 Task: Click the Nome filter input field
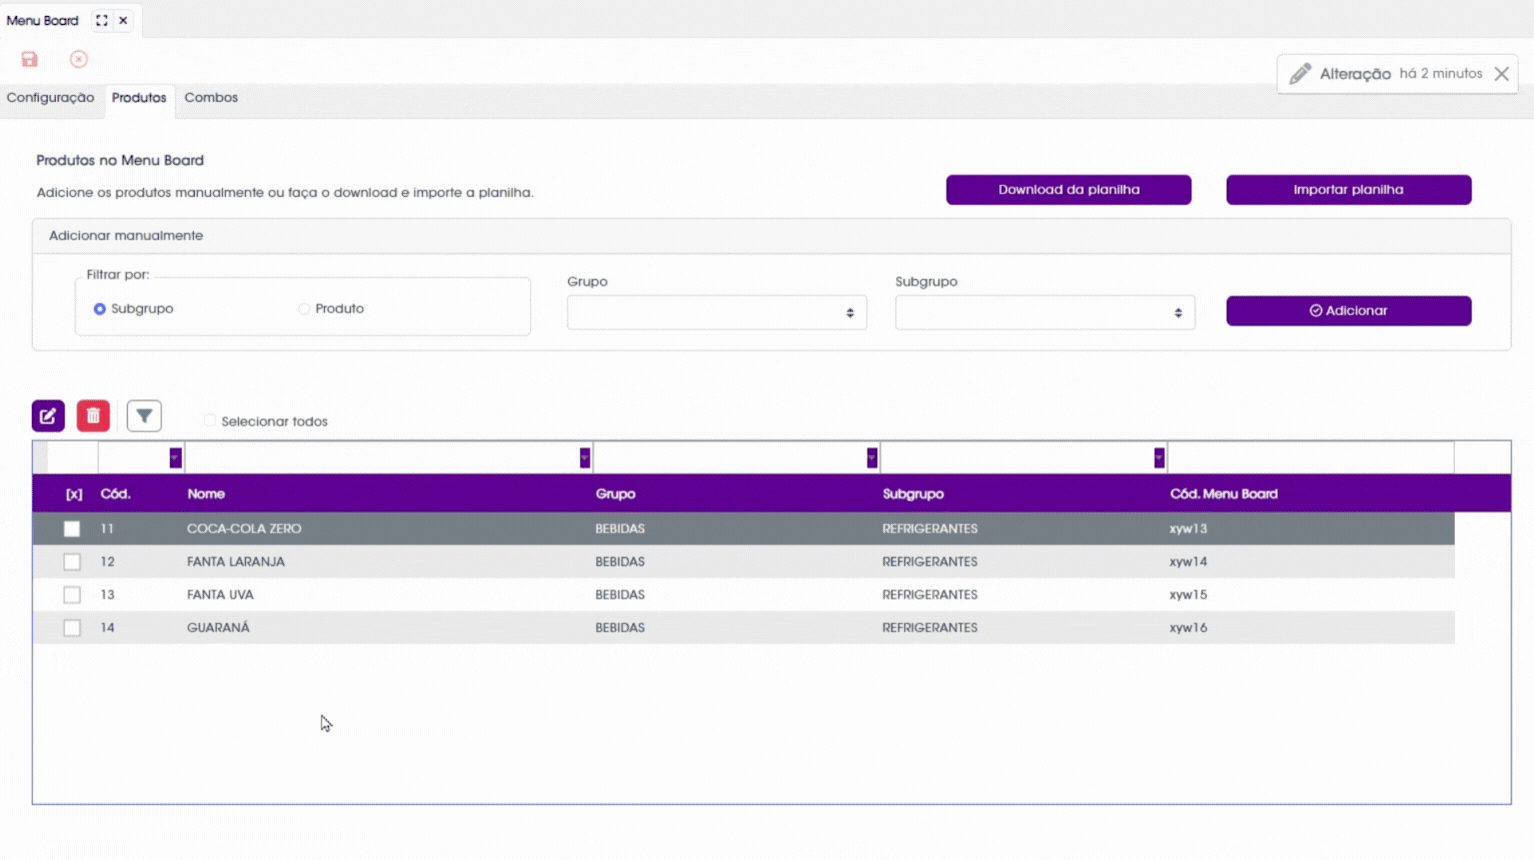[x=381, y=458]
